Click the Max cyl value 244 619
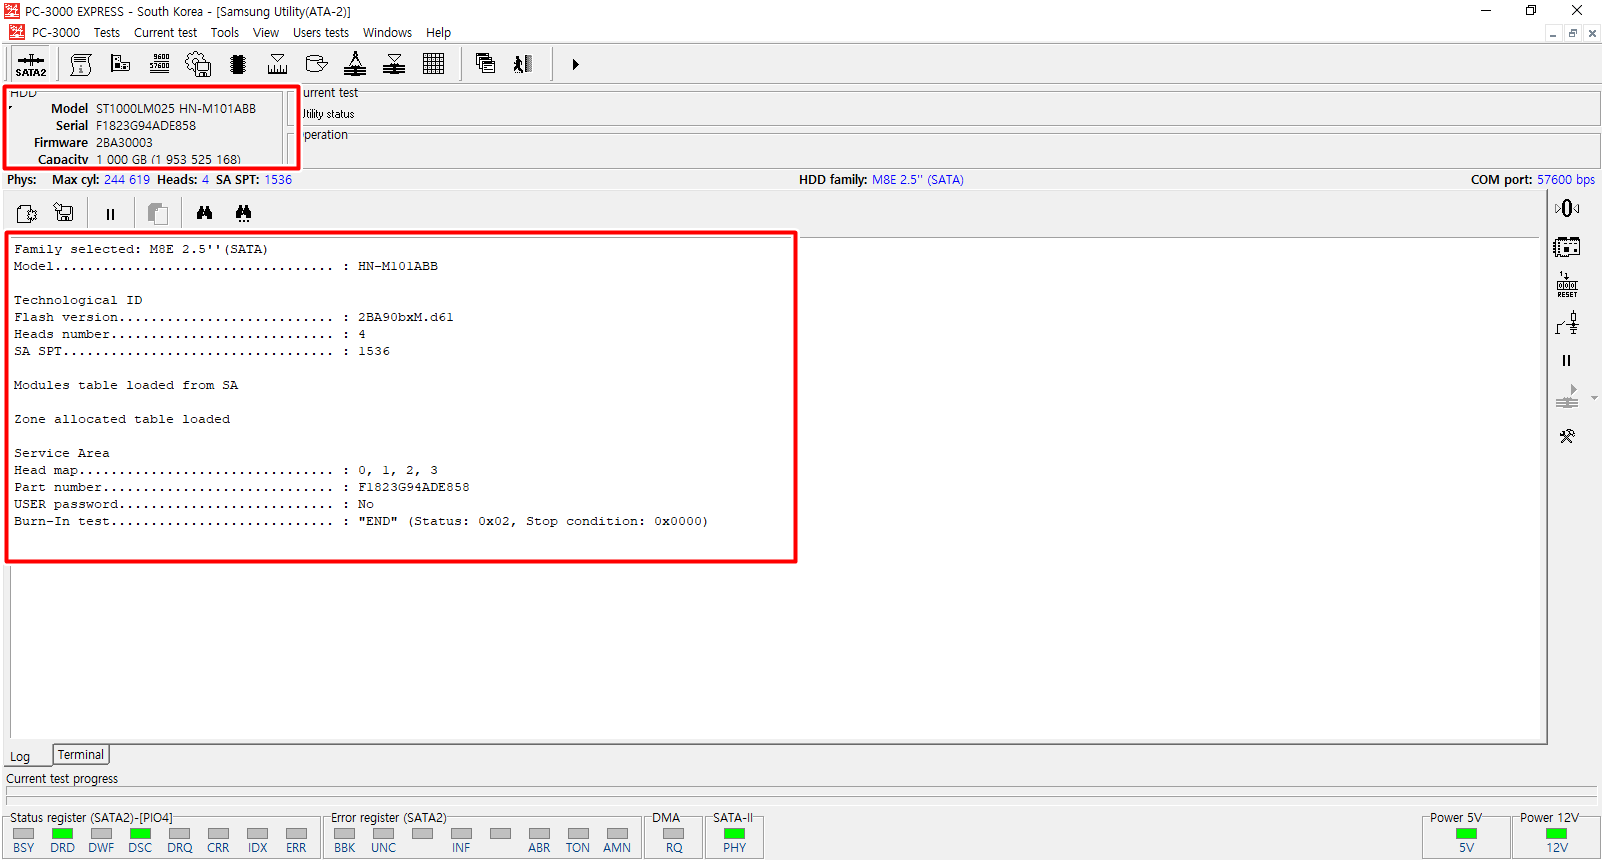Viewport: 1602px width, 860px height. point(127,180)
